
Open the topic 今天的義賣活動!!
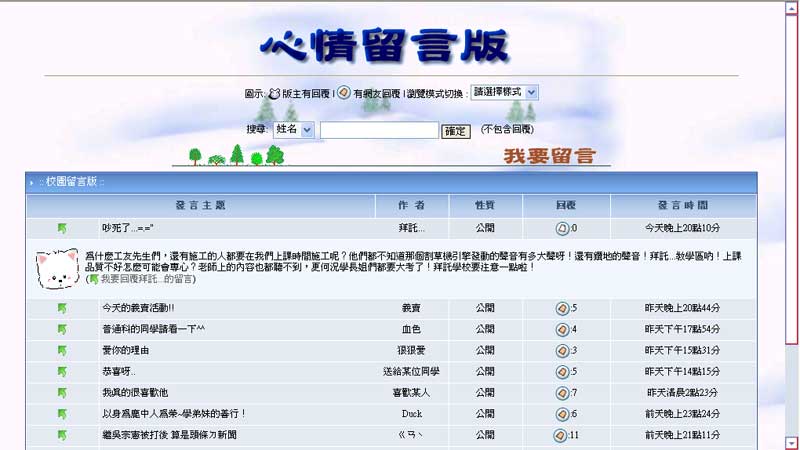point(138,308)
